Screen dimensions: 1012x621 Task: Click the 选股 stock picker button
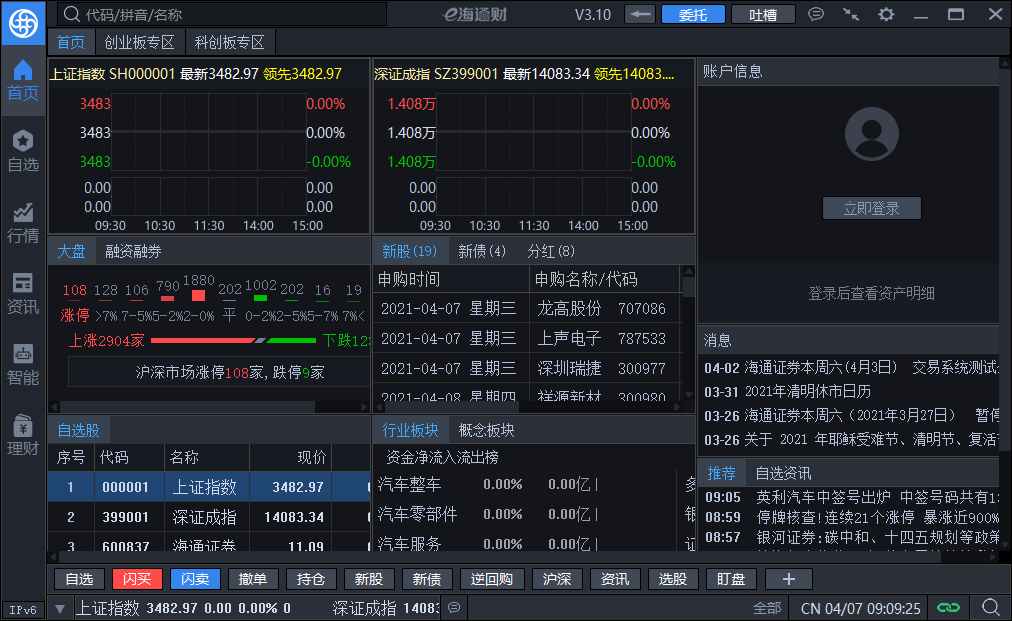coord(673,579)
